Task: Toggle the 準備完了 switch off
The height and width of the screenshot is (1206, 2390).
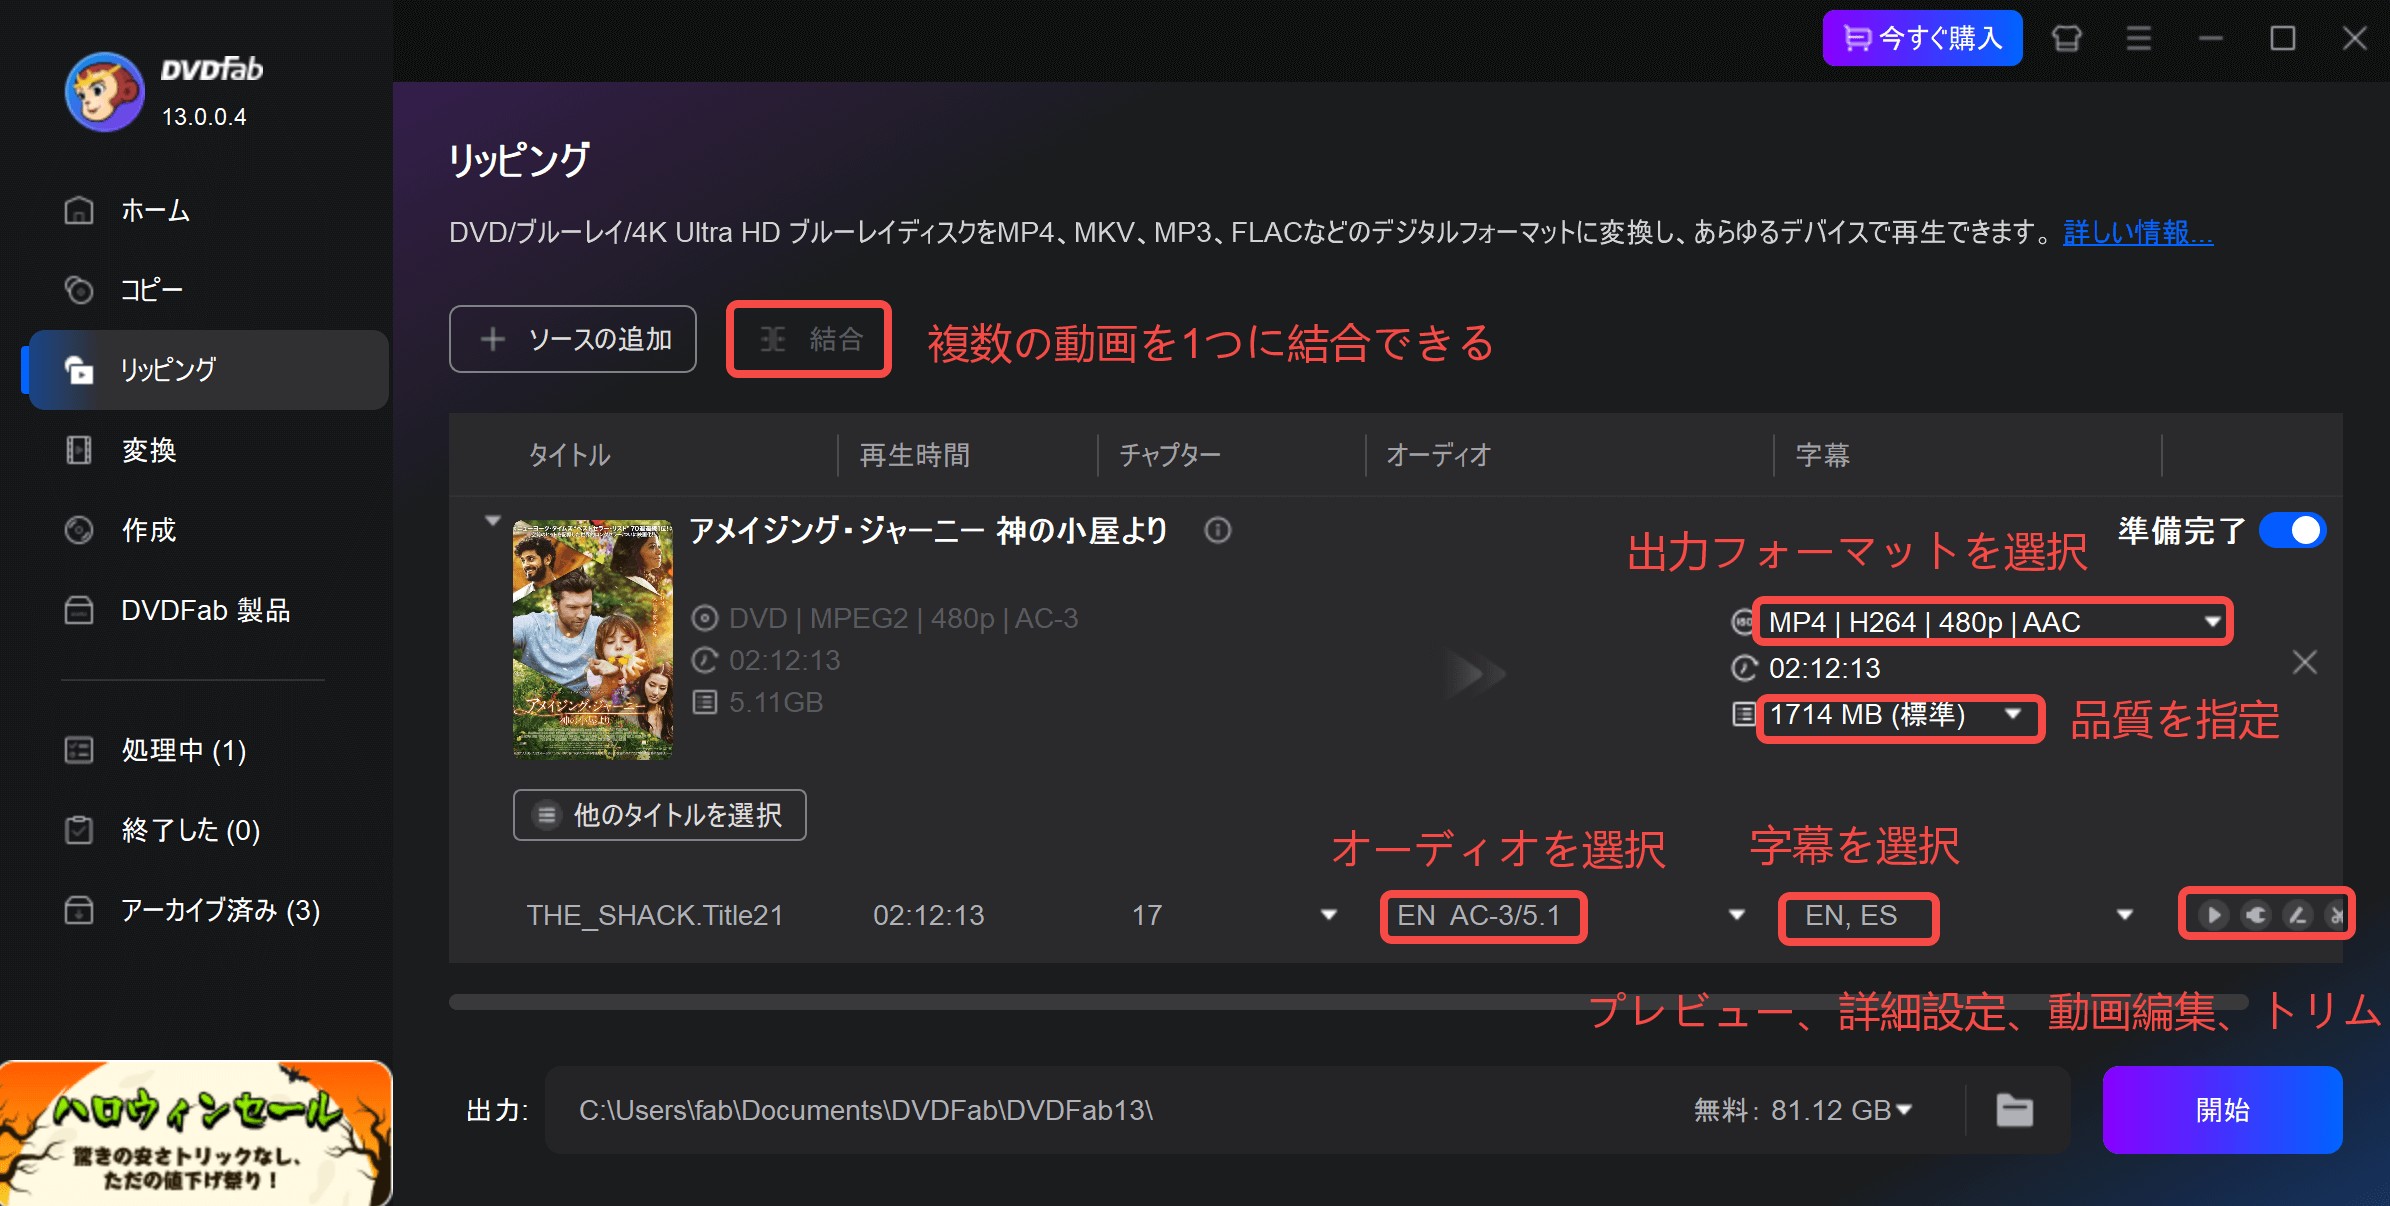Action: point(2293,530)
